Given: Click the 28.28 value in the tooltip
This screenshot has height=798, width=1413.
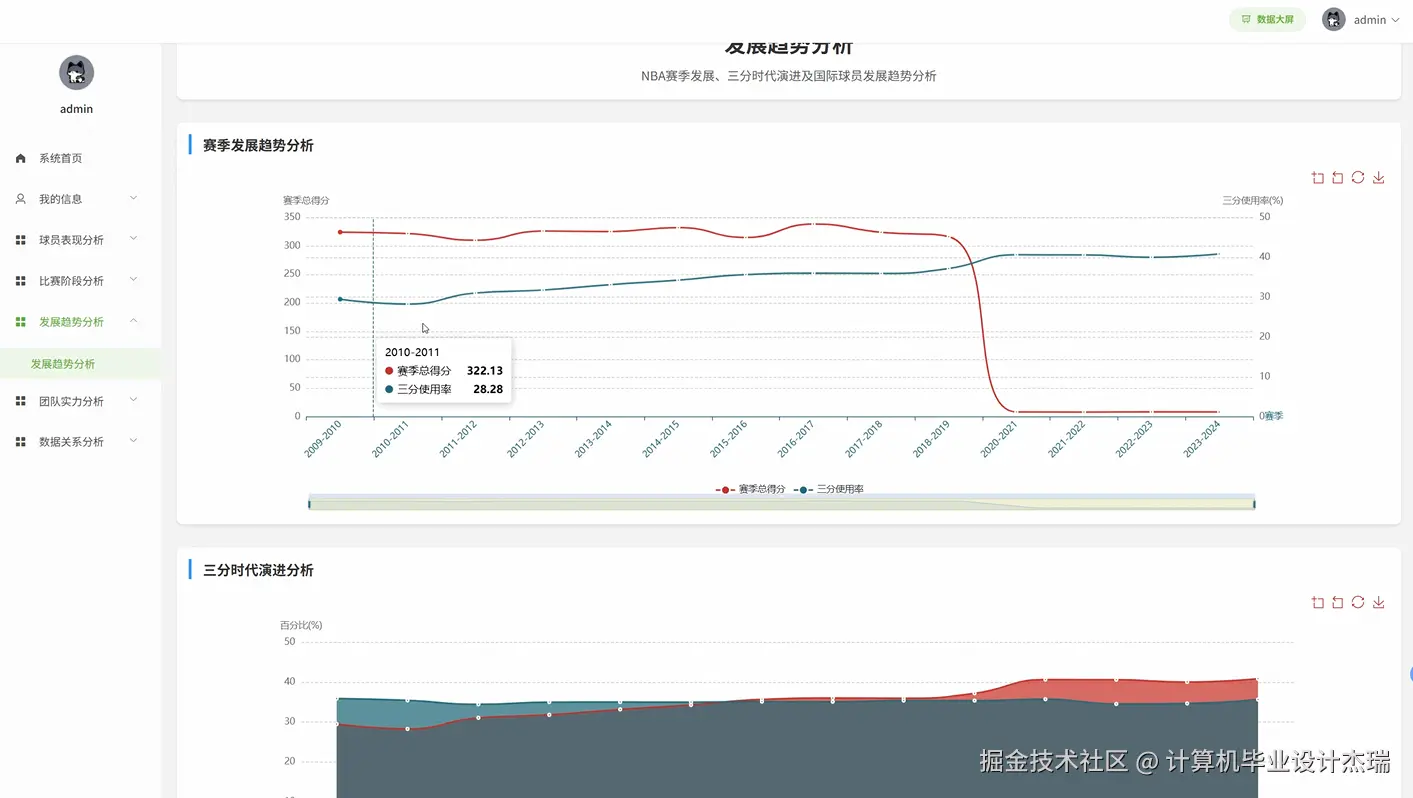Looking at the screenshot, I should 488,389.
